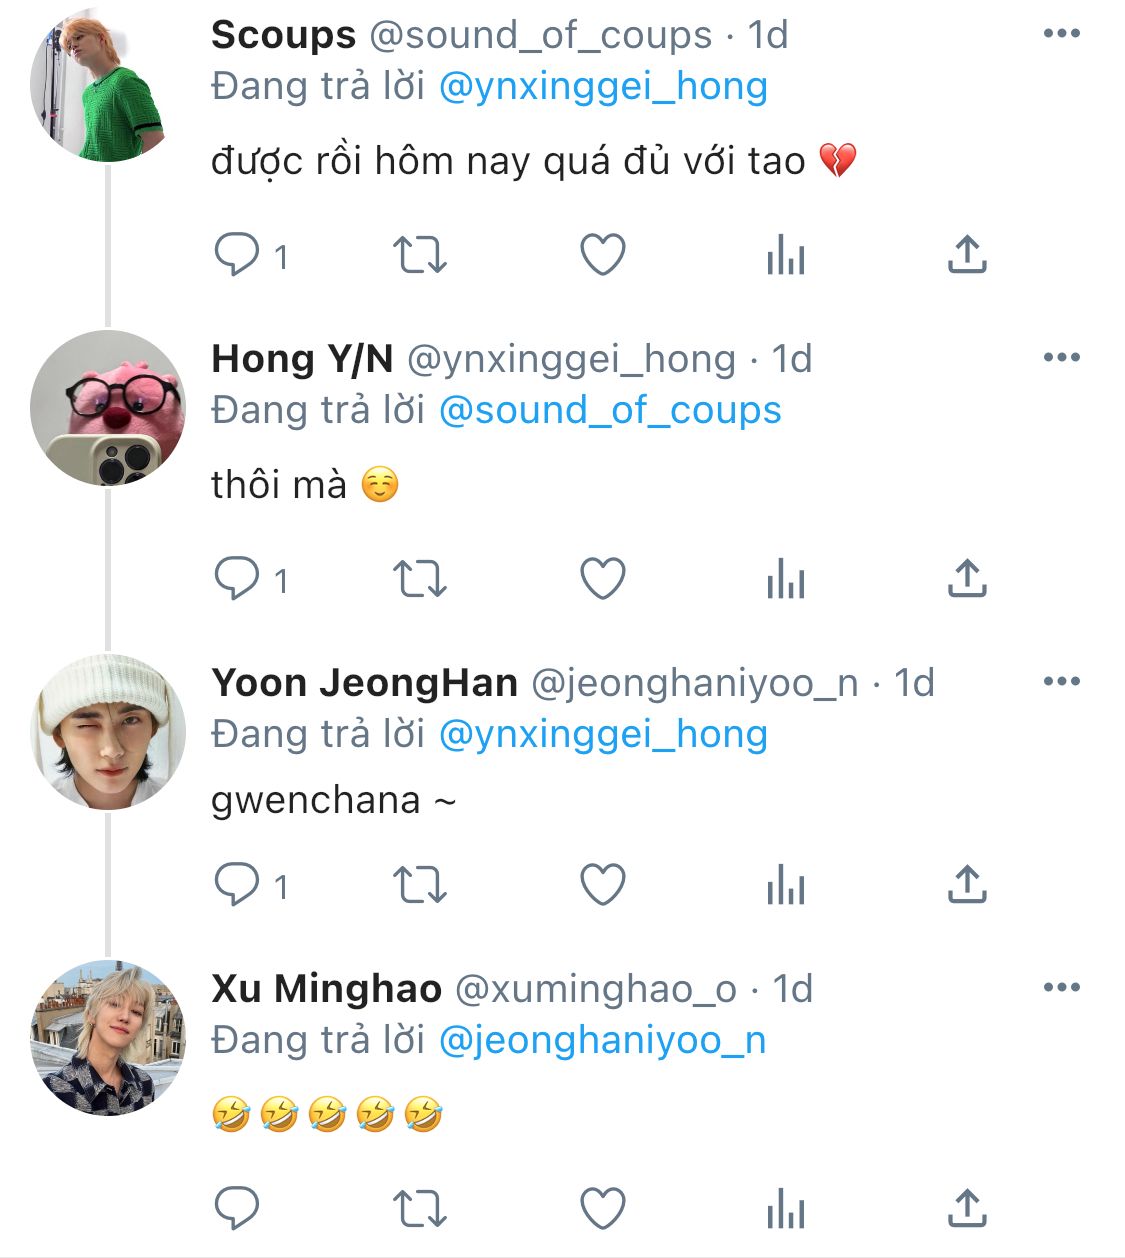
Task: Share Yoon JeongHan's tweet
Action: 967,885
